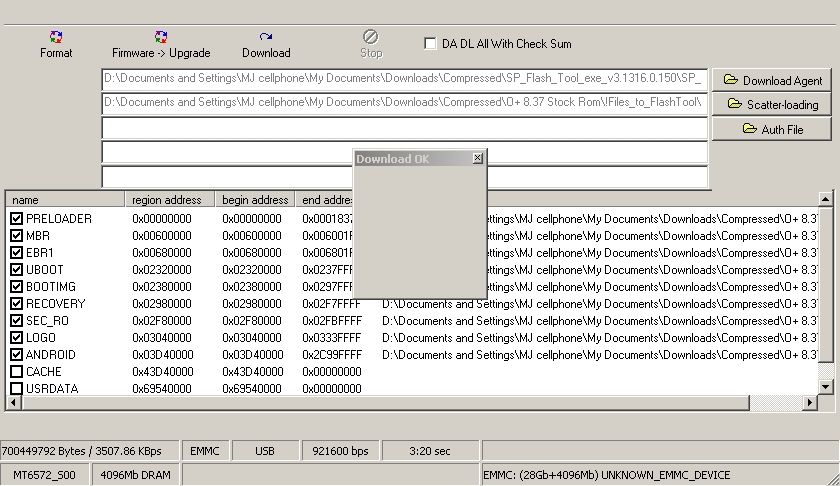Sort by the name column header
The image size is (840, 486).
65,200
